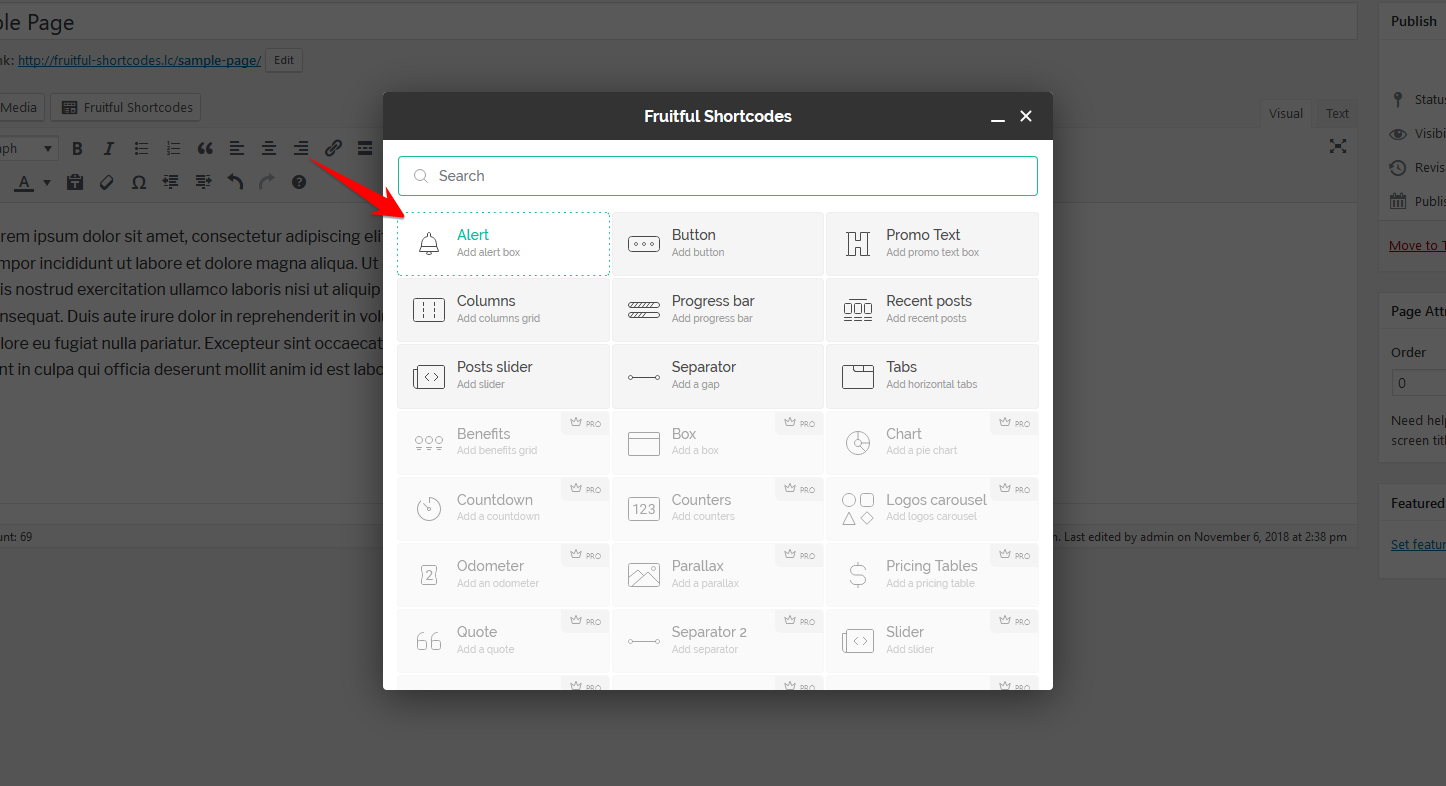Toggle italic formatting in editor toolbar
Screen dimensions: 1446x786
(x=109, y=149)
